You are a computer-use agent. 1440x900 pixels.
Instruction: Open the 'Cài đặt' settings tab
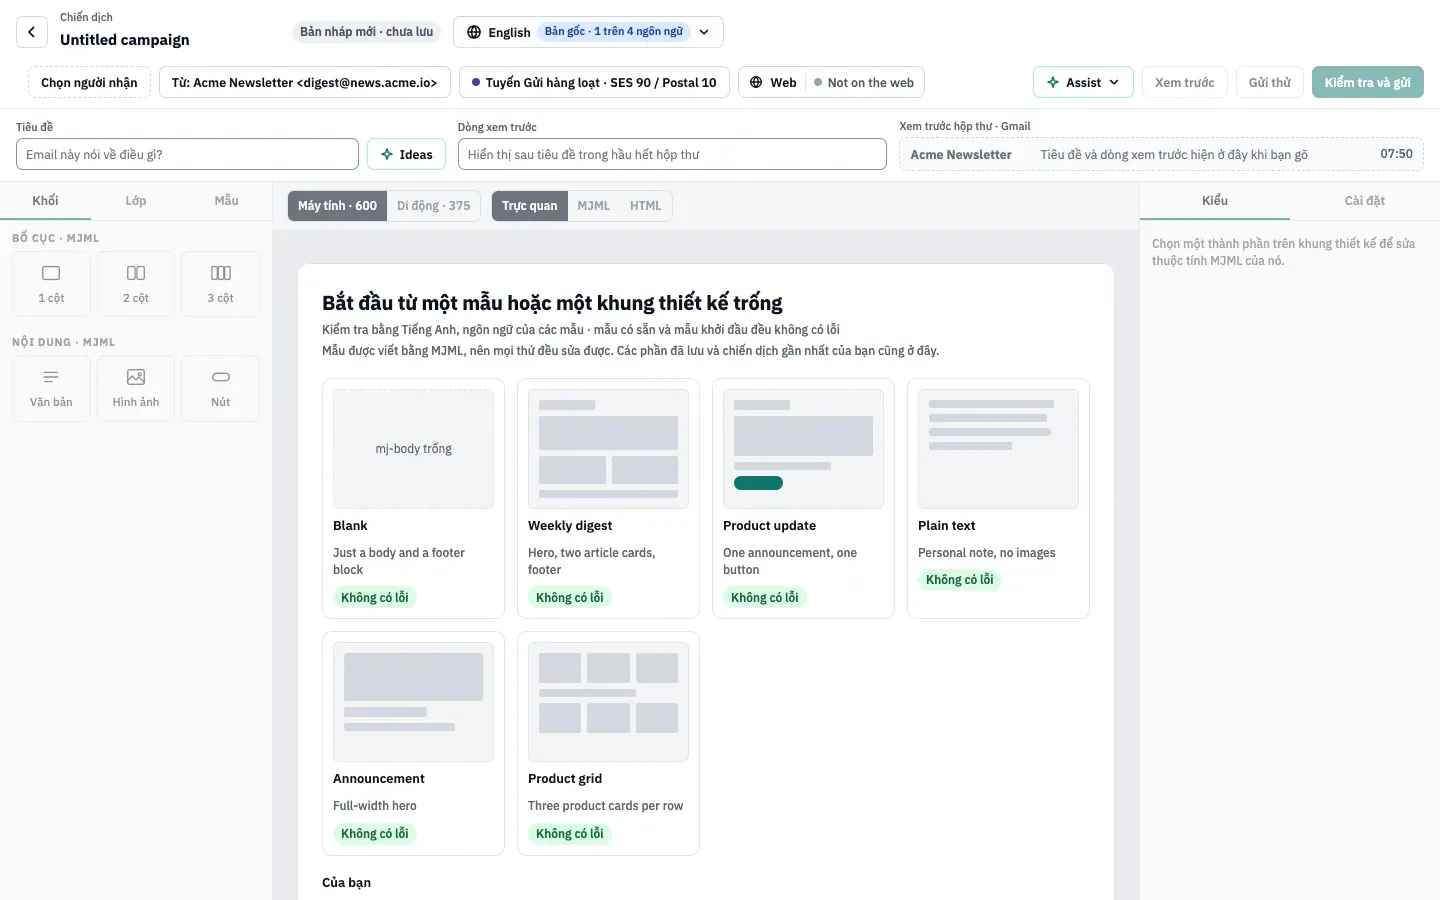1365,200
